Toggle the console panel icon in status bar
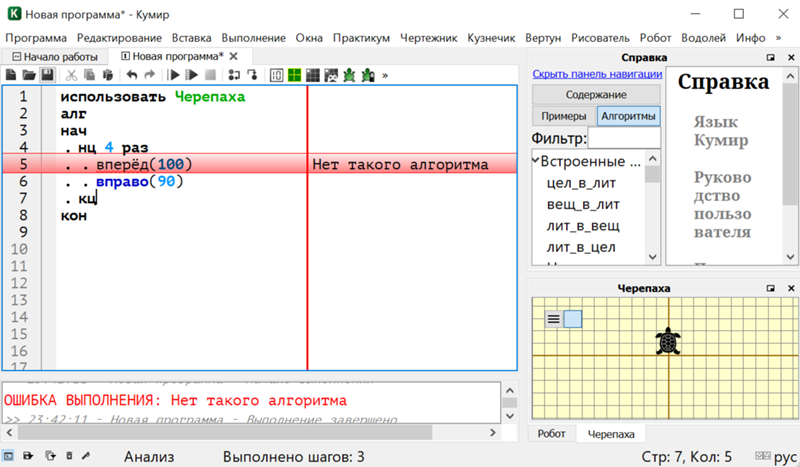This screenshot has width=800, height=467. click(x=9, y=456)
